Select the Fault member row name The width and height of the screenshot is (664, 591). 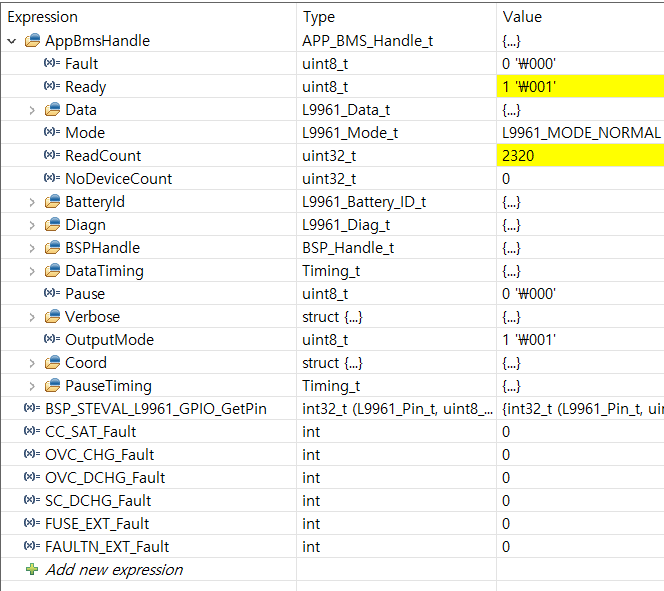(x=81, y=64)
